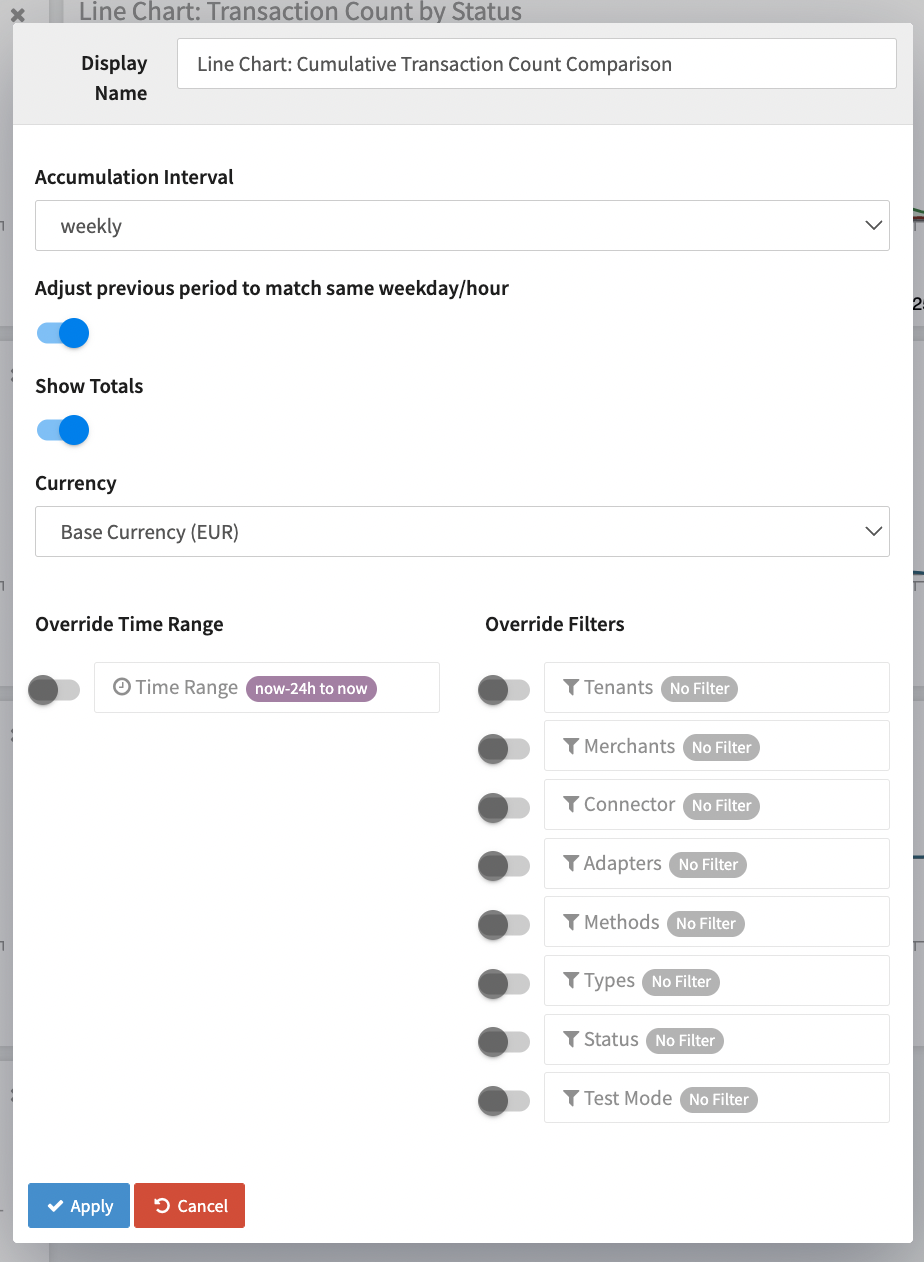
Task: Open the Accumulation Interval dropdown
Action: coord(462,226)
